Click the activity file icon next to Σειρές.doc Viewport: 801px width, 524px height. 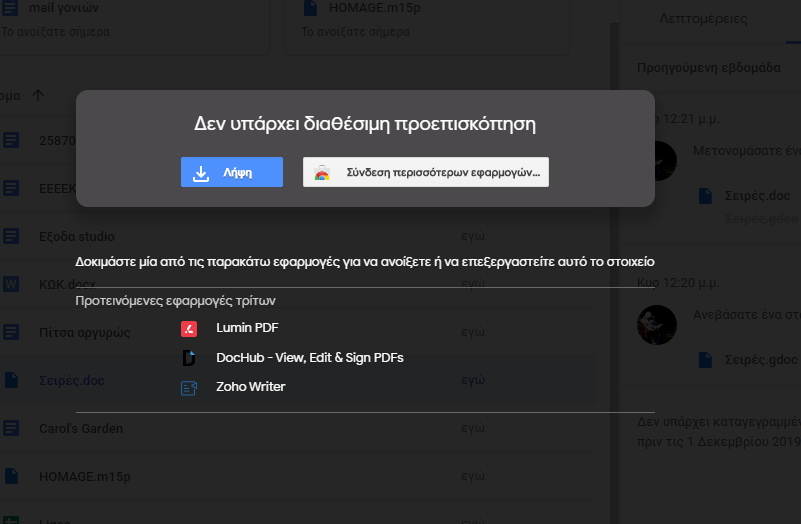coord(705,196)
